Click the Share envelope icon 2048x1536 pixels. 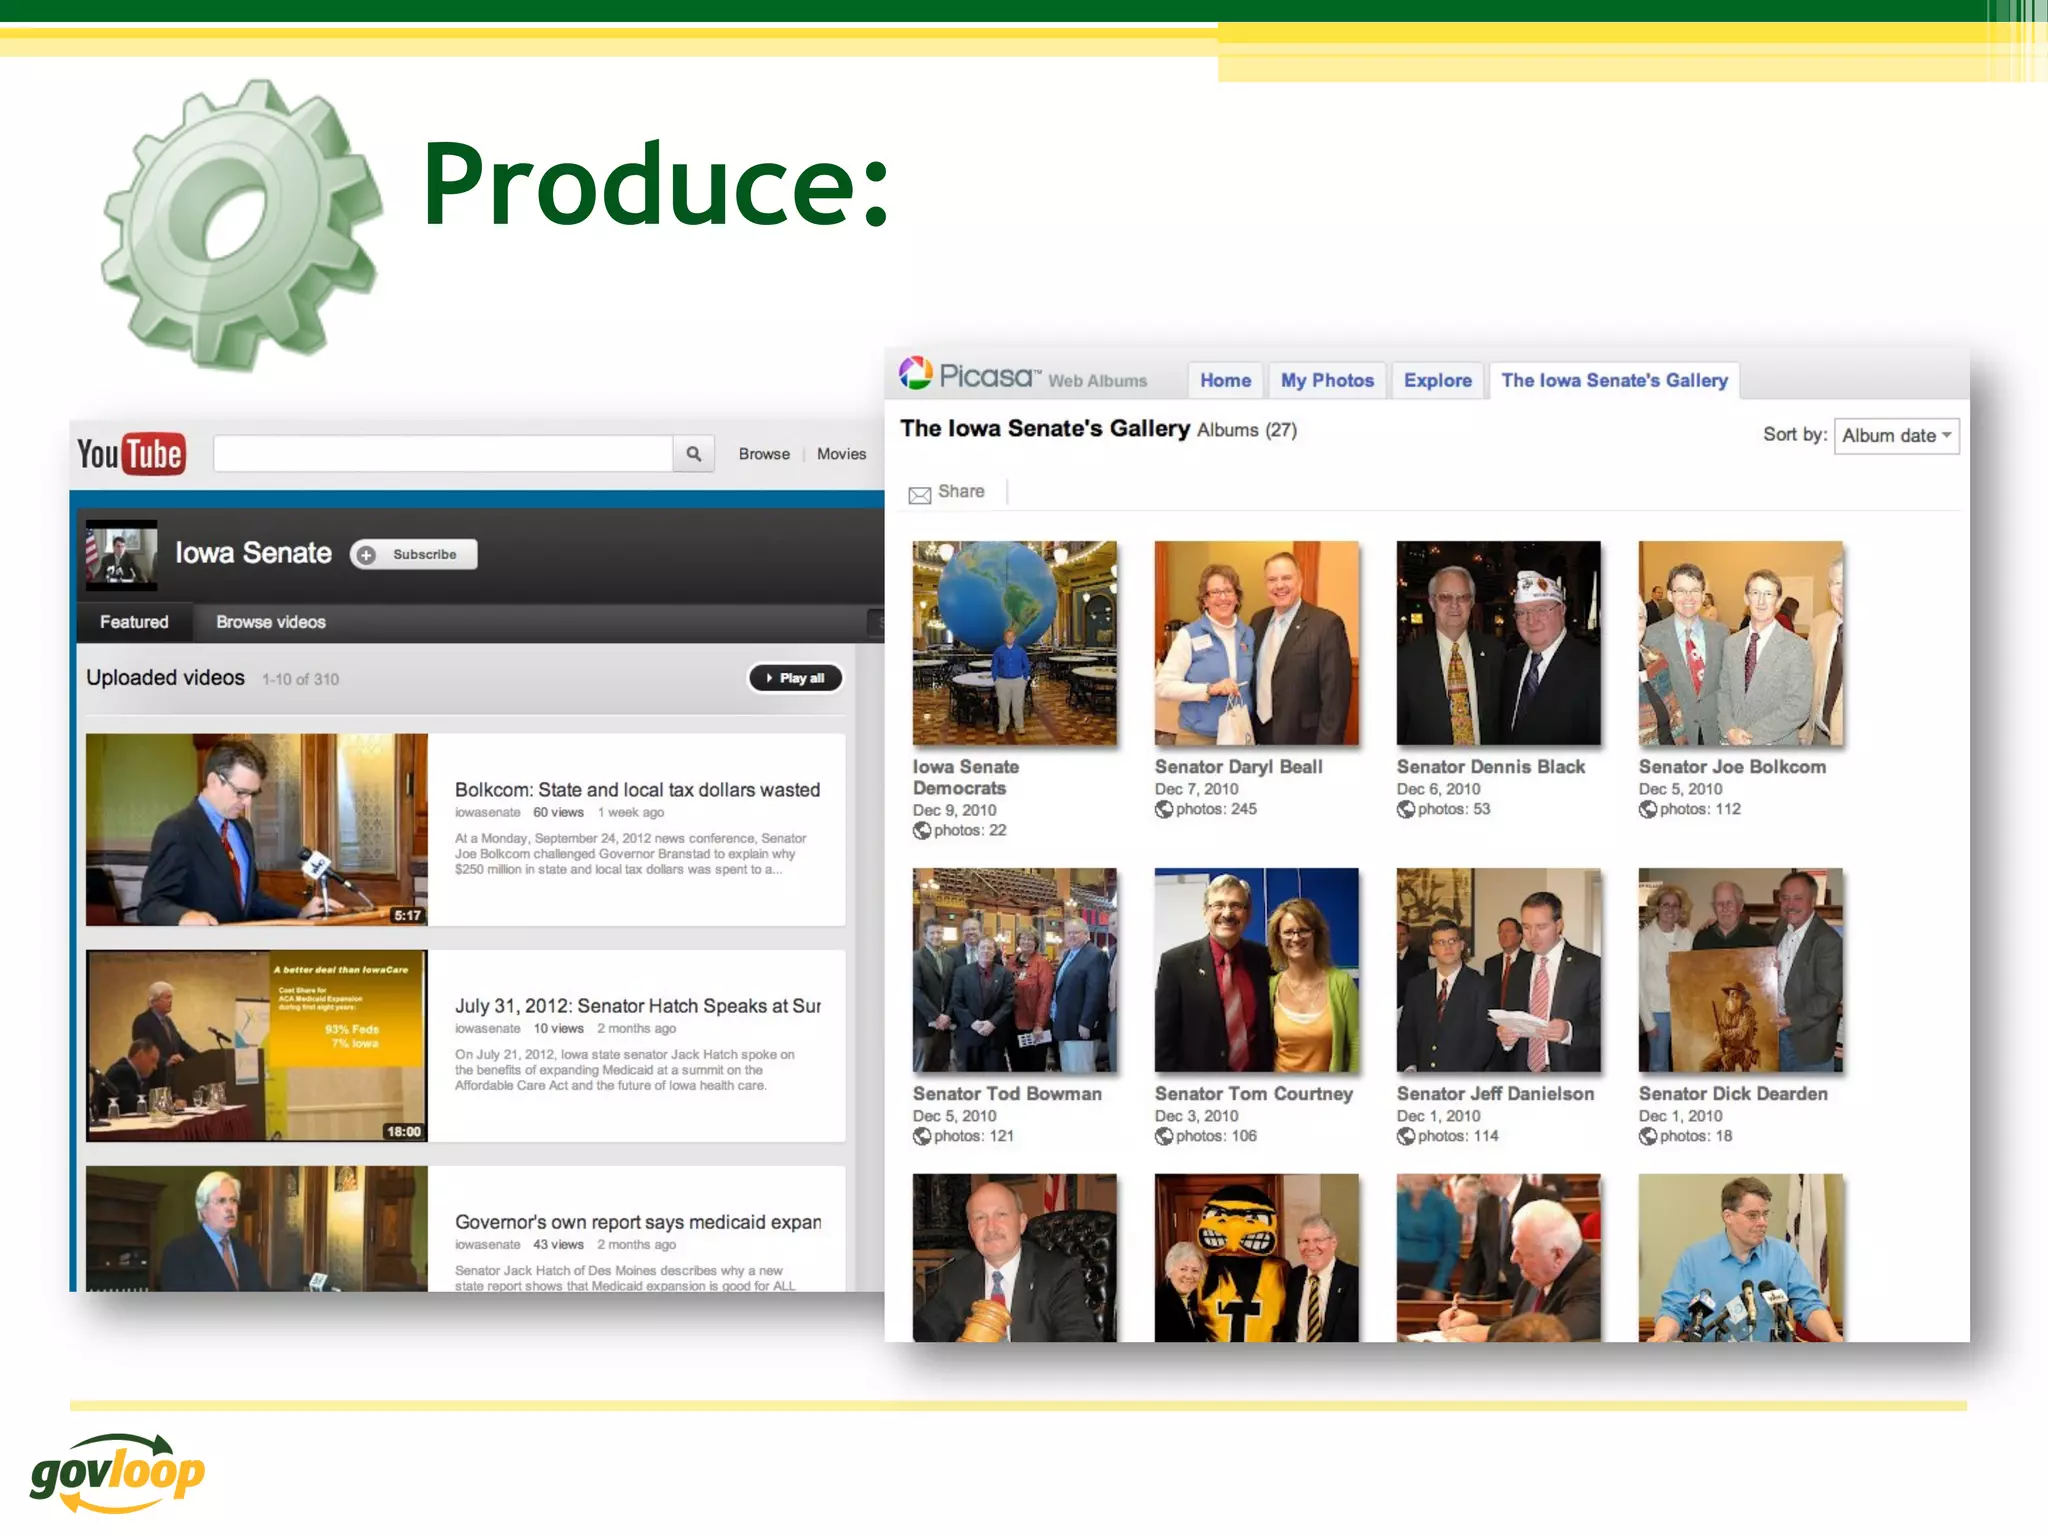click(x=919, y=495)
